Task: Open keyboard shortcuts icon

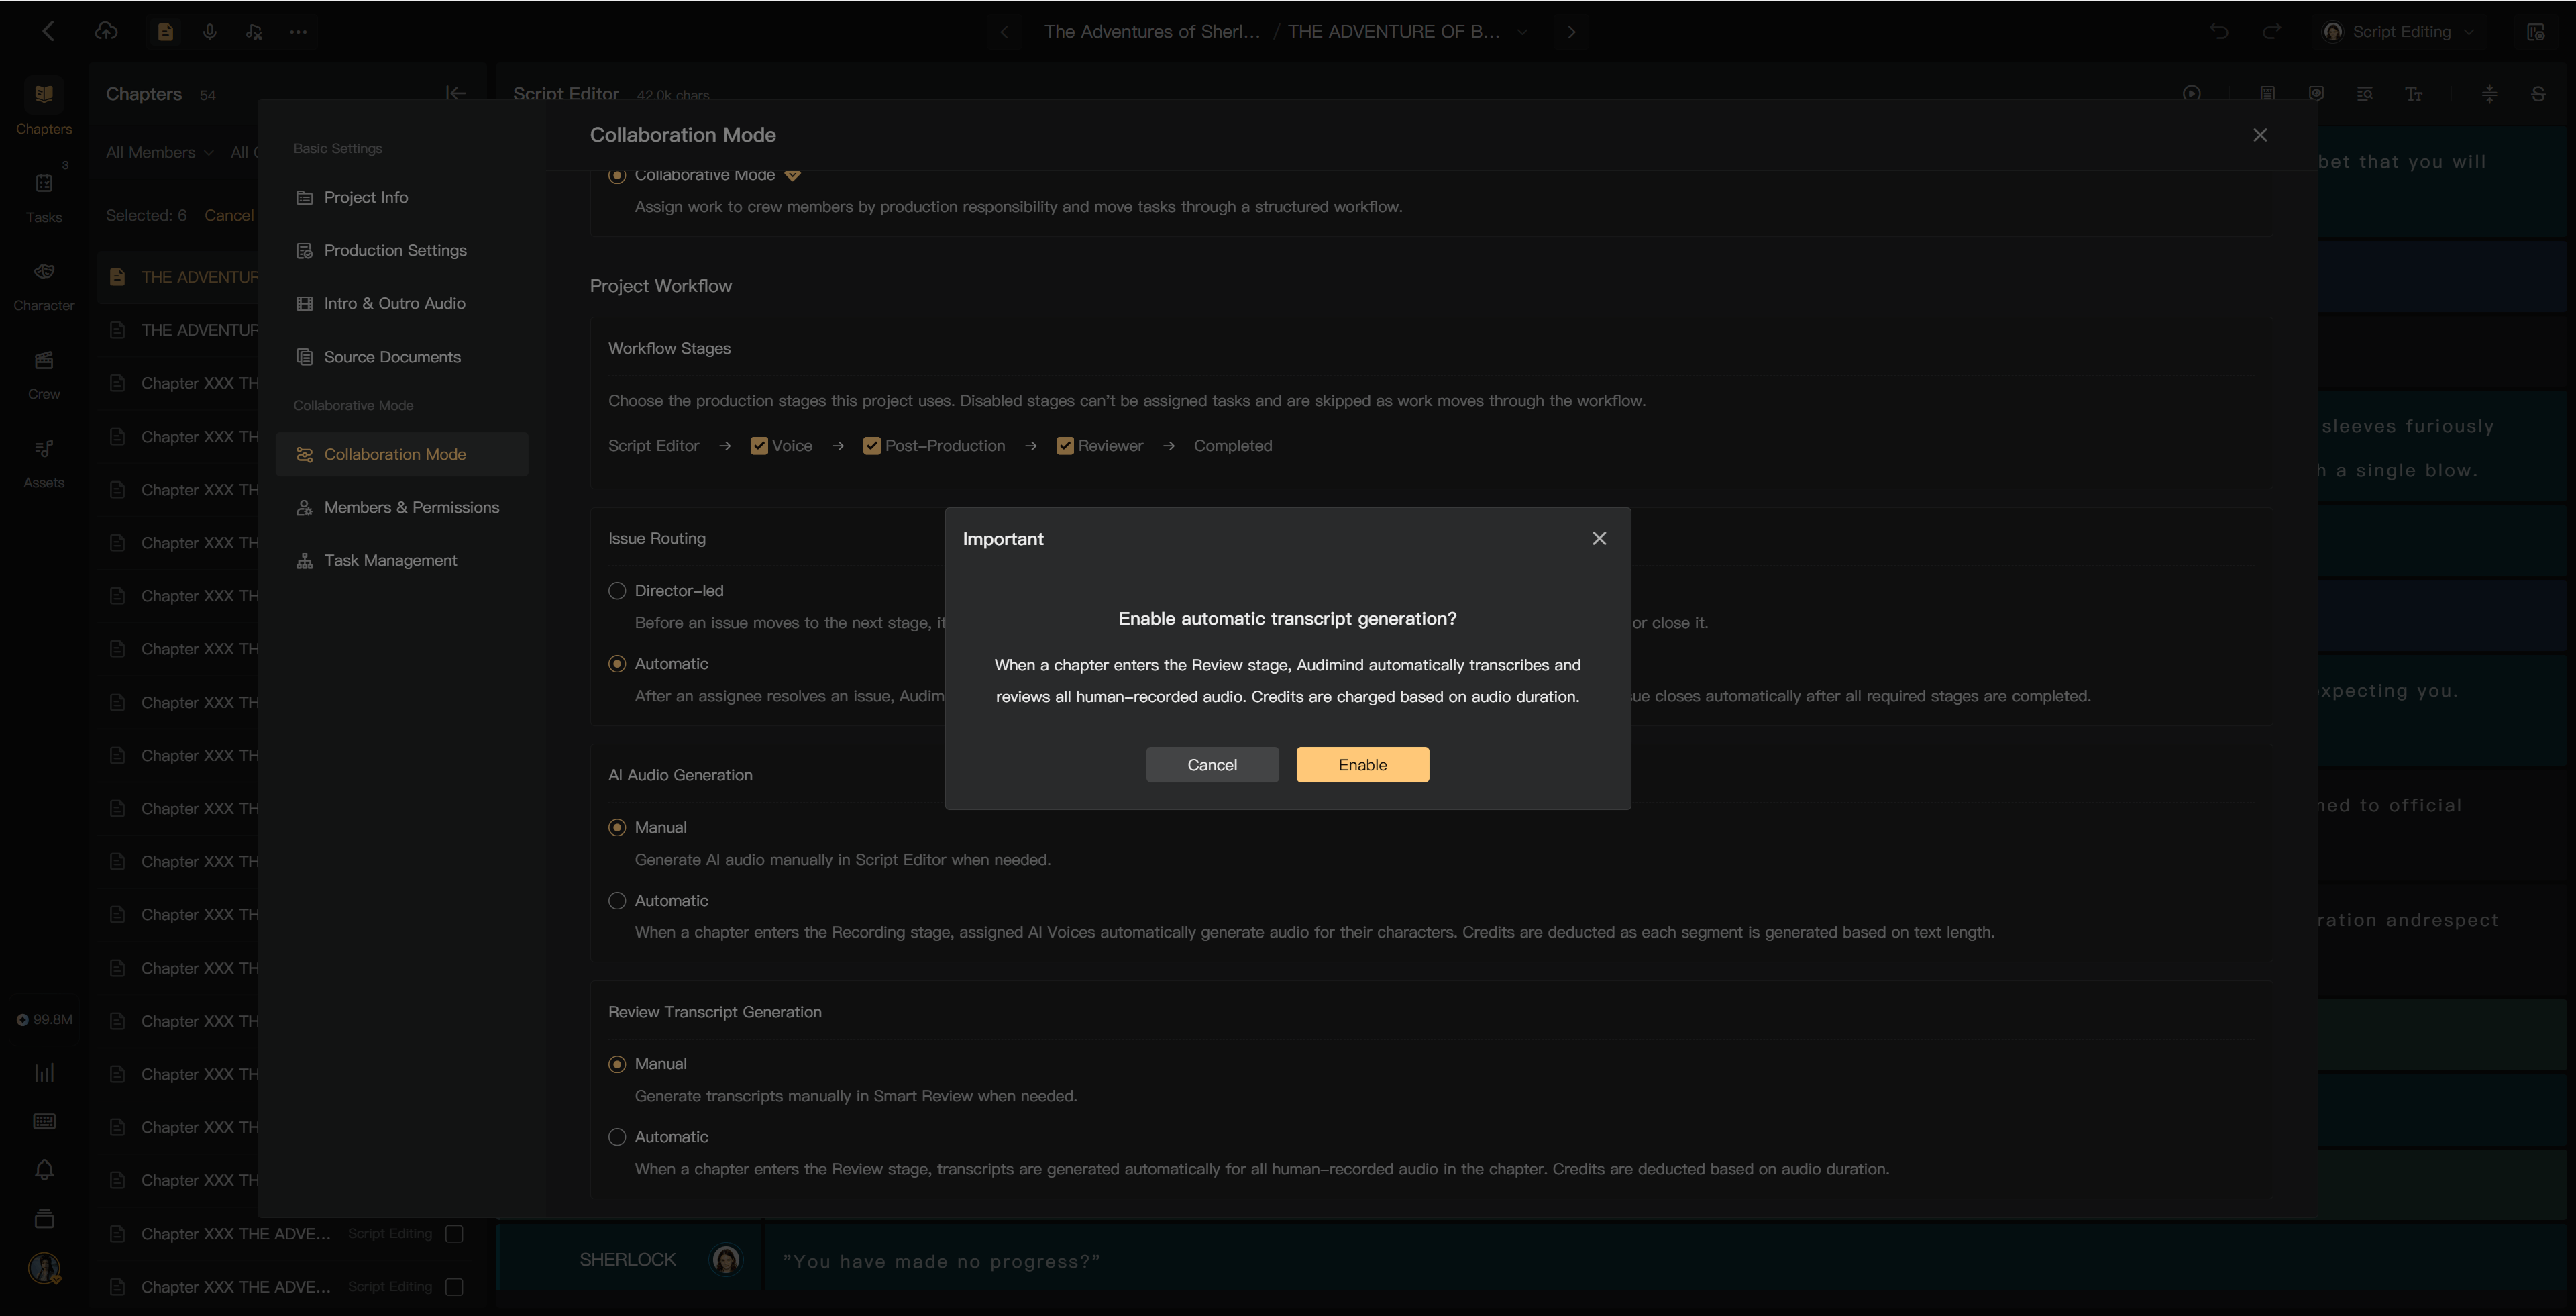Action: click(x=44, y=1121)
